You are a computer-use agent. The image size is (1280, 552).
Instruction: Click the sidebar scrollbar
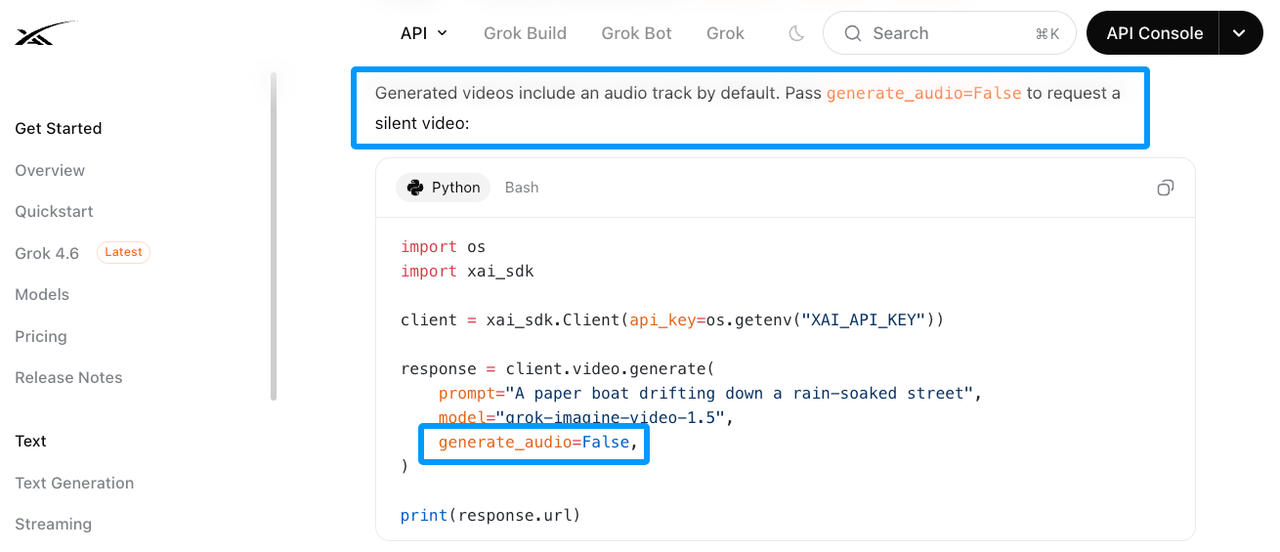[274, 236]
